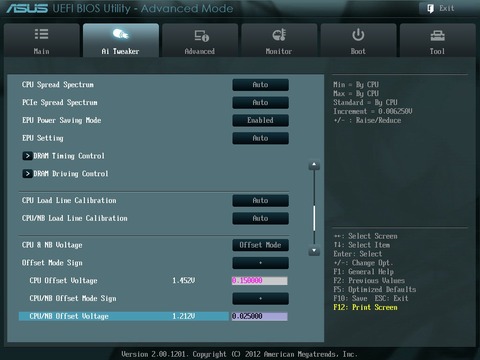Viewport: 480px width, 360px height.
Task: Click the Monitor thermometer icon
Action: point(279,35)
